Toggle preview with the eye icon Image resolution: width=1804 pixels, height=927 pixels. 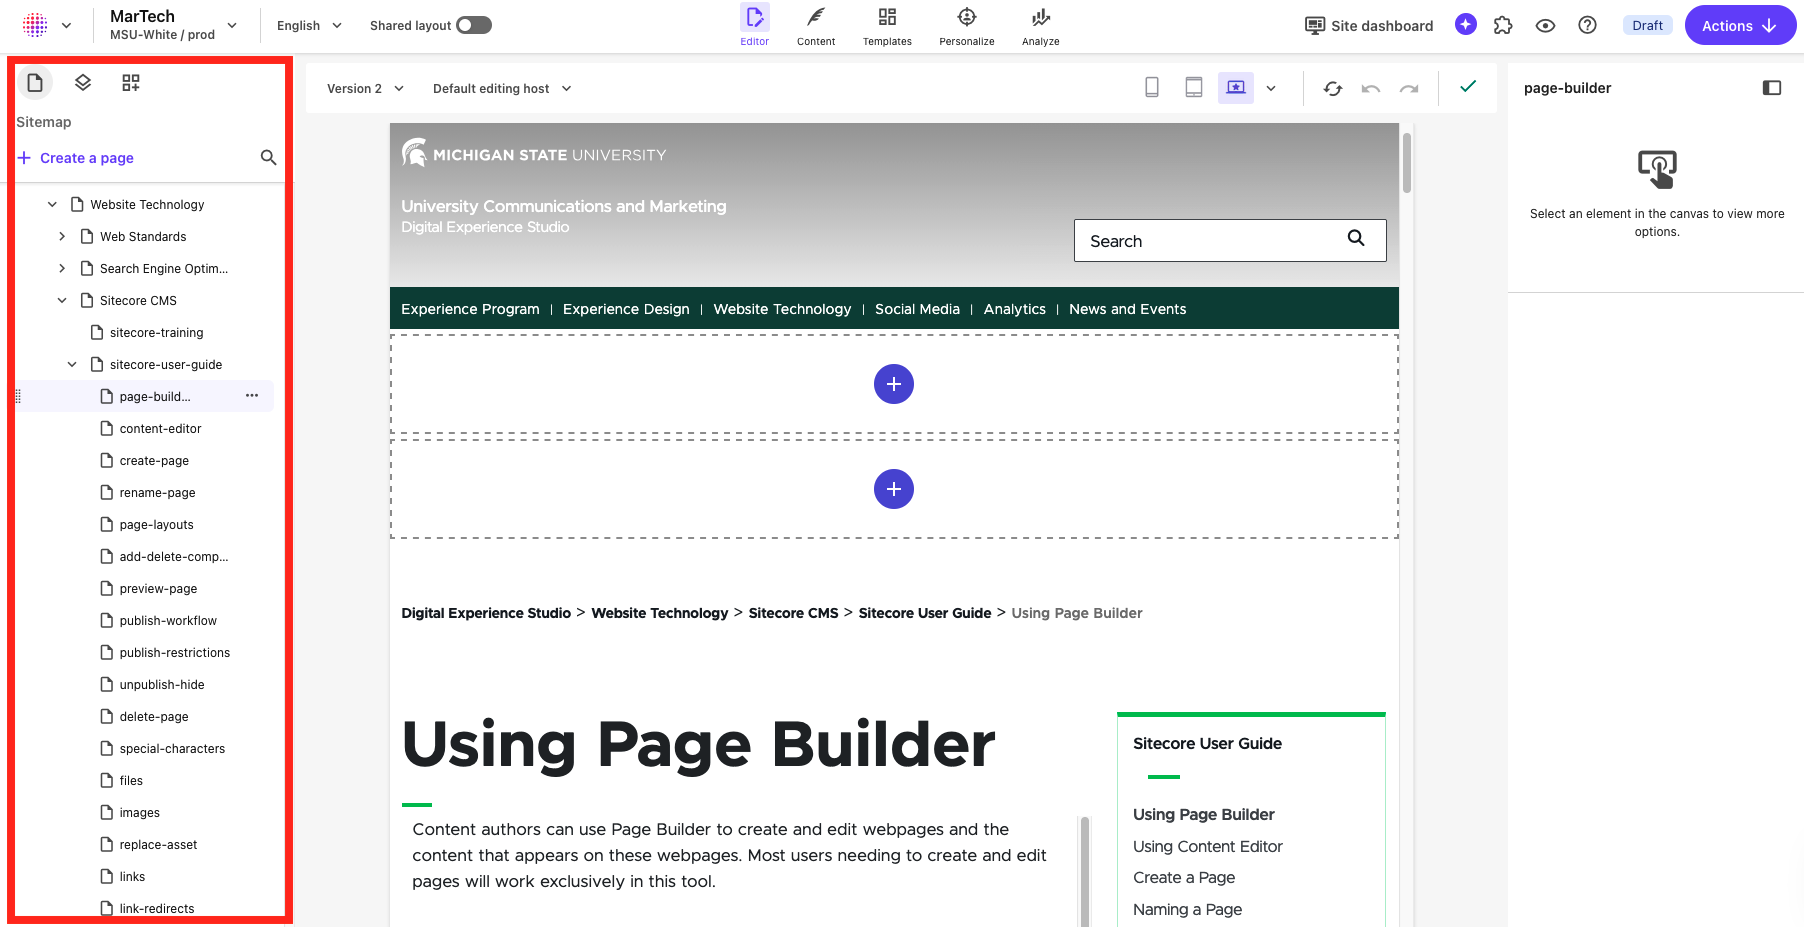[1545, 25]
